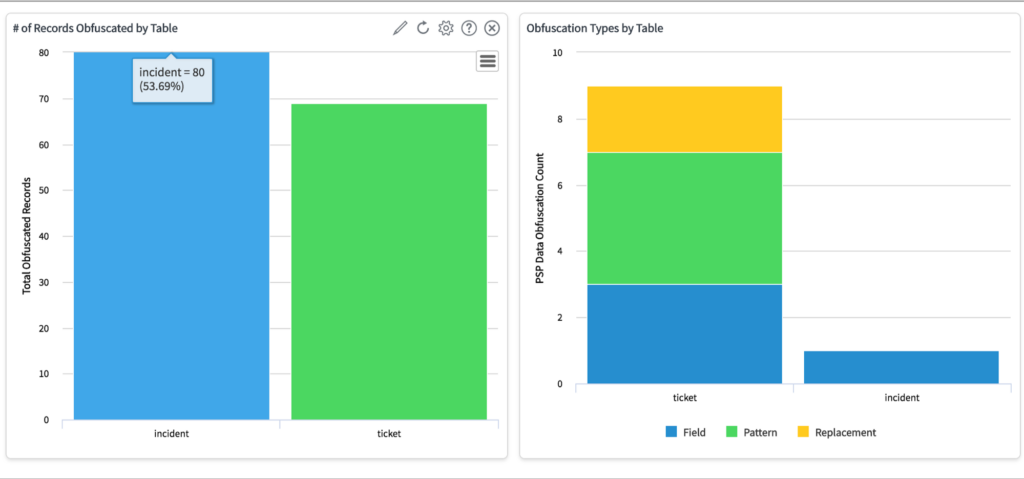This screenshot has width=1024, height=479.
Task: Click the 'ticket' x-axis label in left chart
Action: (389, 433)
